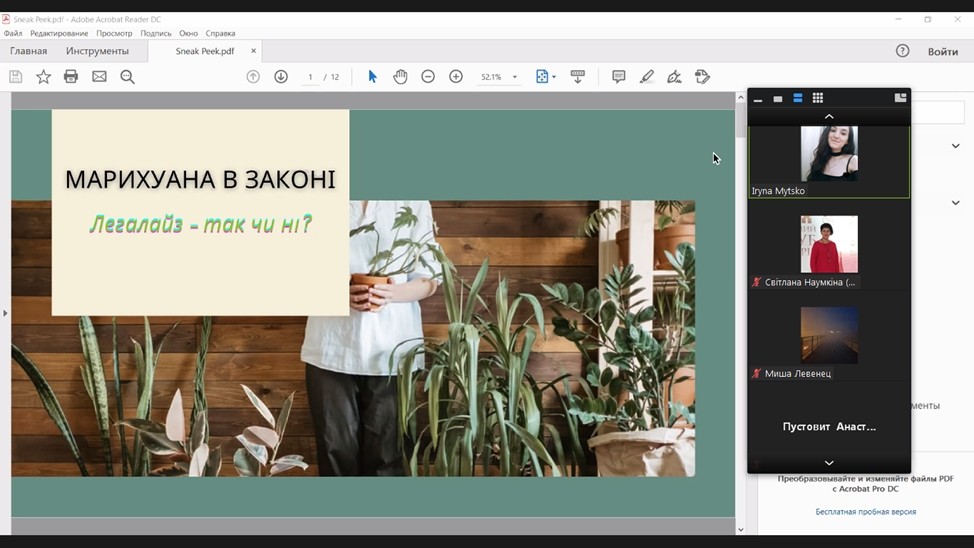Image resolution: width=974 pixels, height=548 pixels.
Task: Open the 52.1% zoom level dropdown
Action: (x=515, y=77)
